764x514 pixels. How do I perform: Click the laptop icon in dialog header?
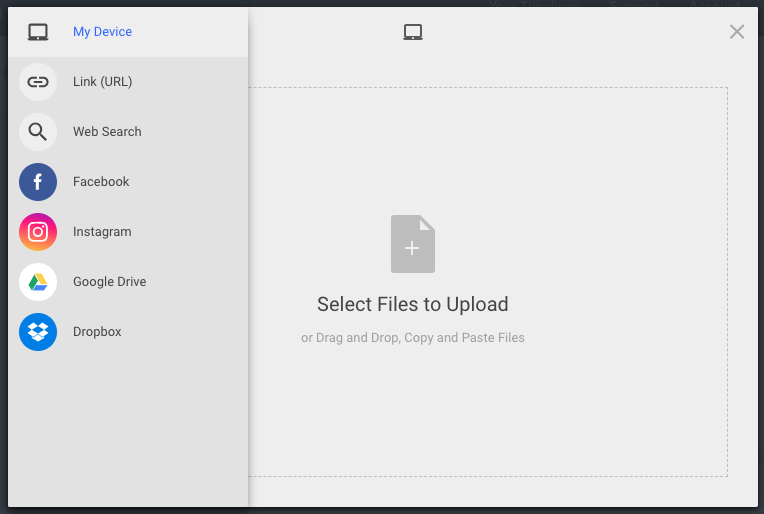pyautogui.click(x=413, y=32)
